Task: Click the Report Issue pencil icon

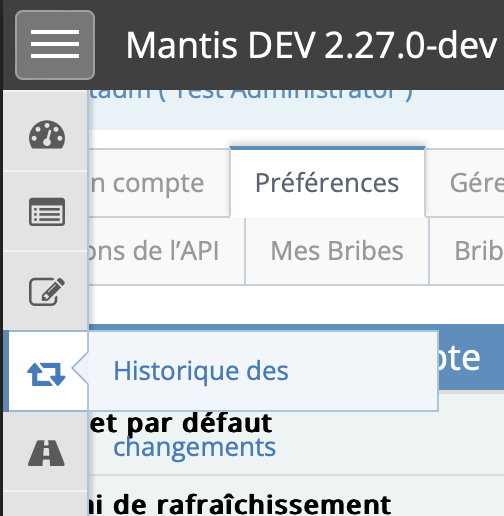Action: point(47,291)
